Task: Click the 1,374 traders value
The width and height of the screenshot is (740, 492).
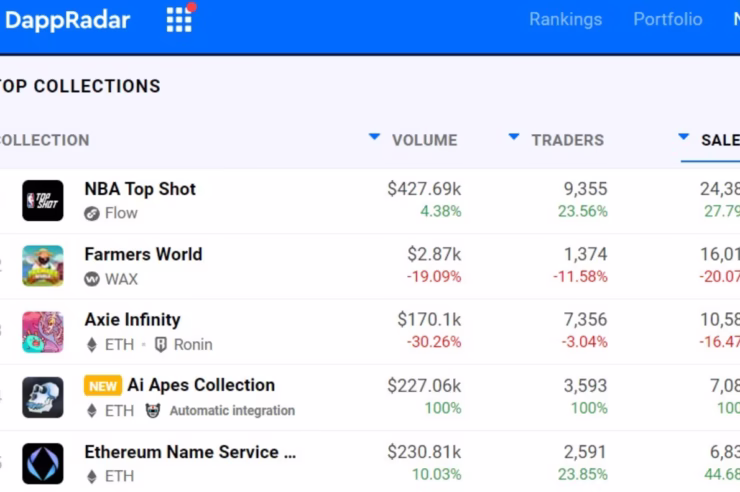Action: point(585,254)
